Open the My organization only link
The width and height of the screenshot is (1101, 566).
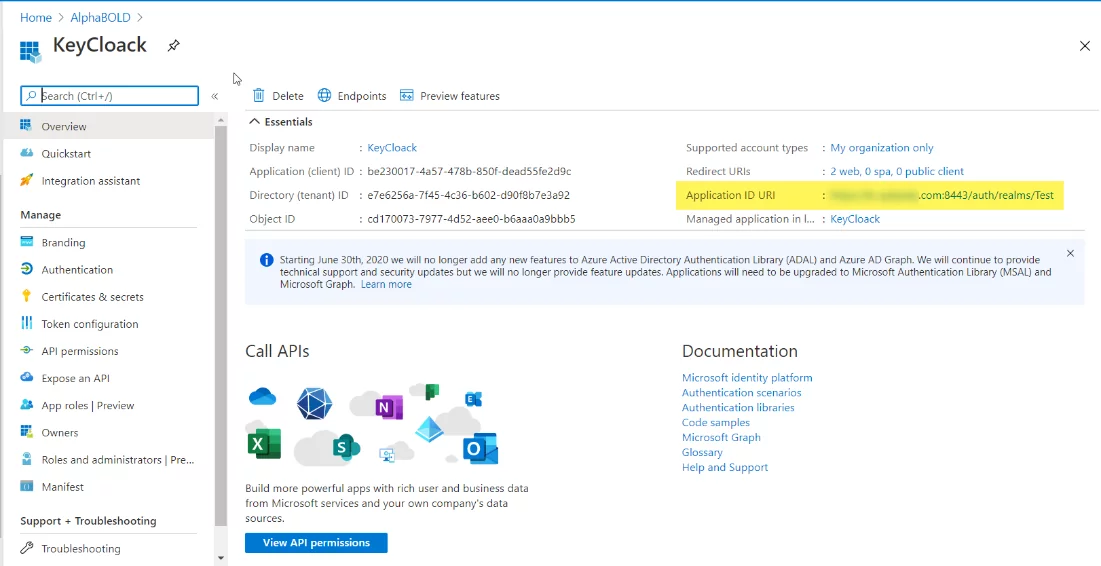tap(882, 148)
